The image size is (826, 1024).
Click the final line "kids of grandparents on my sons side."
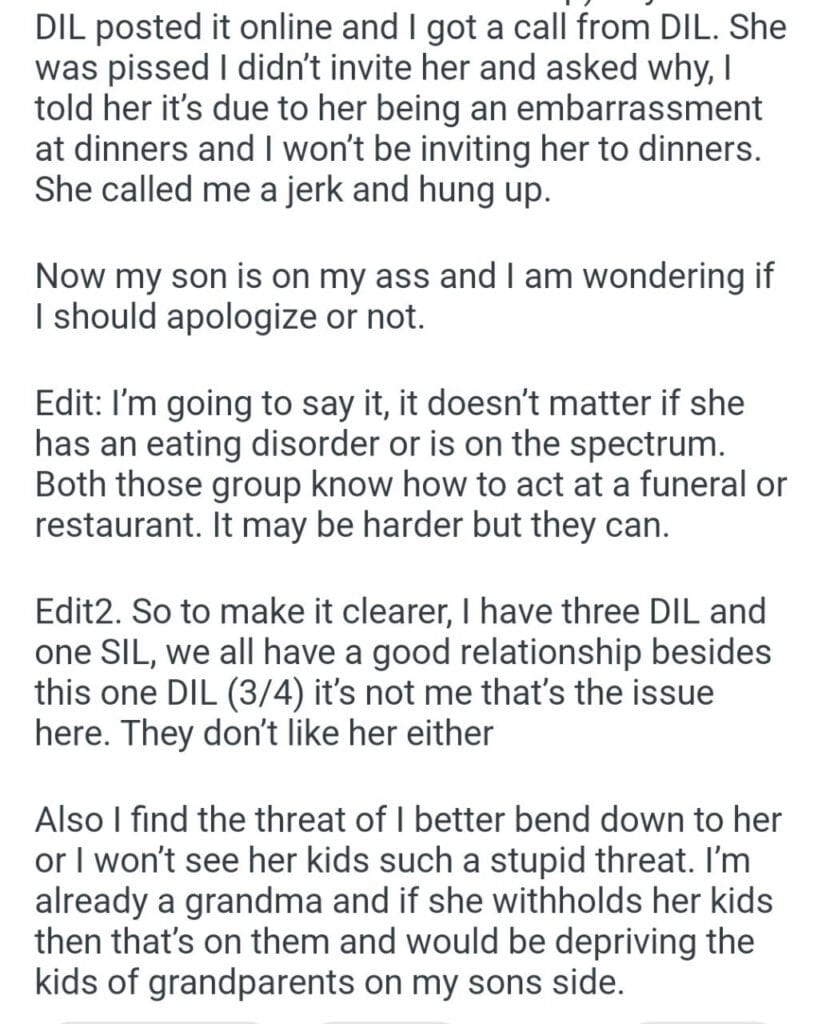click(x=329, y=983)
